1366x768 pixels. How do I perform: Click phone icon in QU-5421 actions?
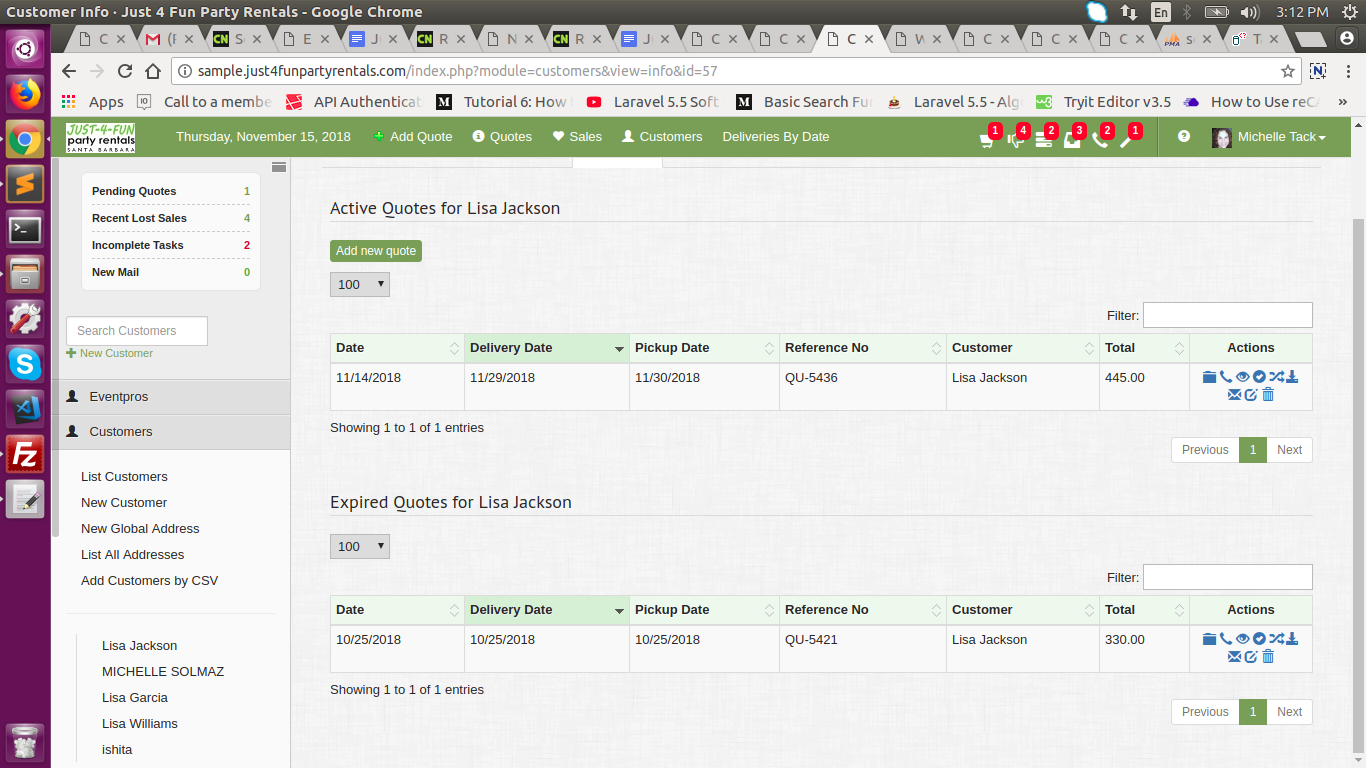tap(1226, 639)
